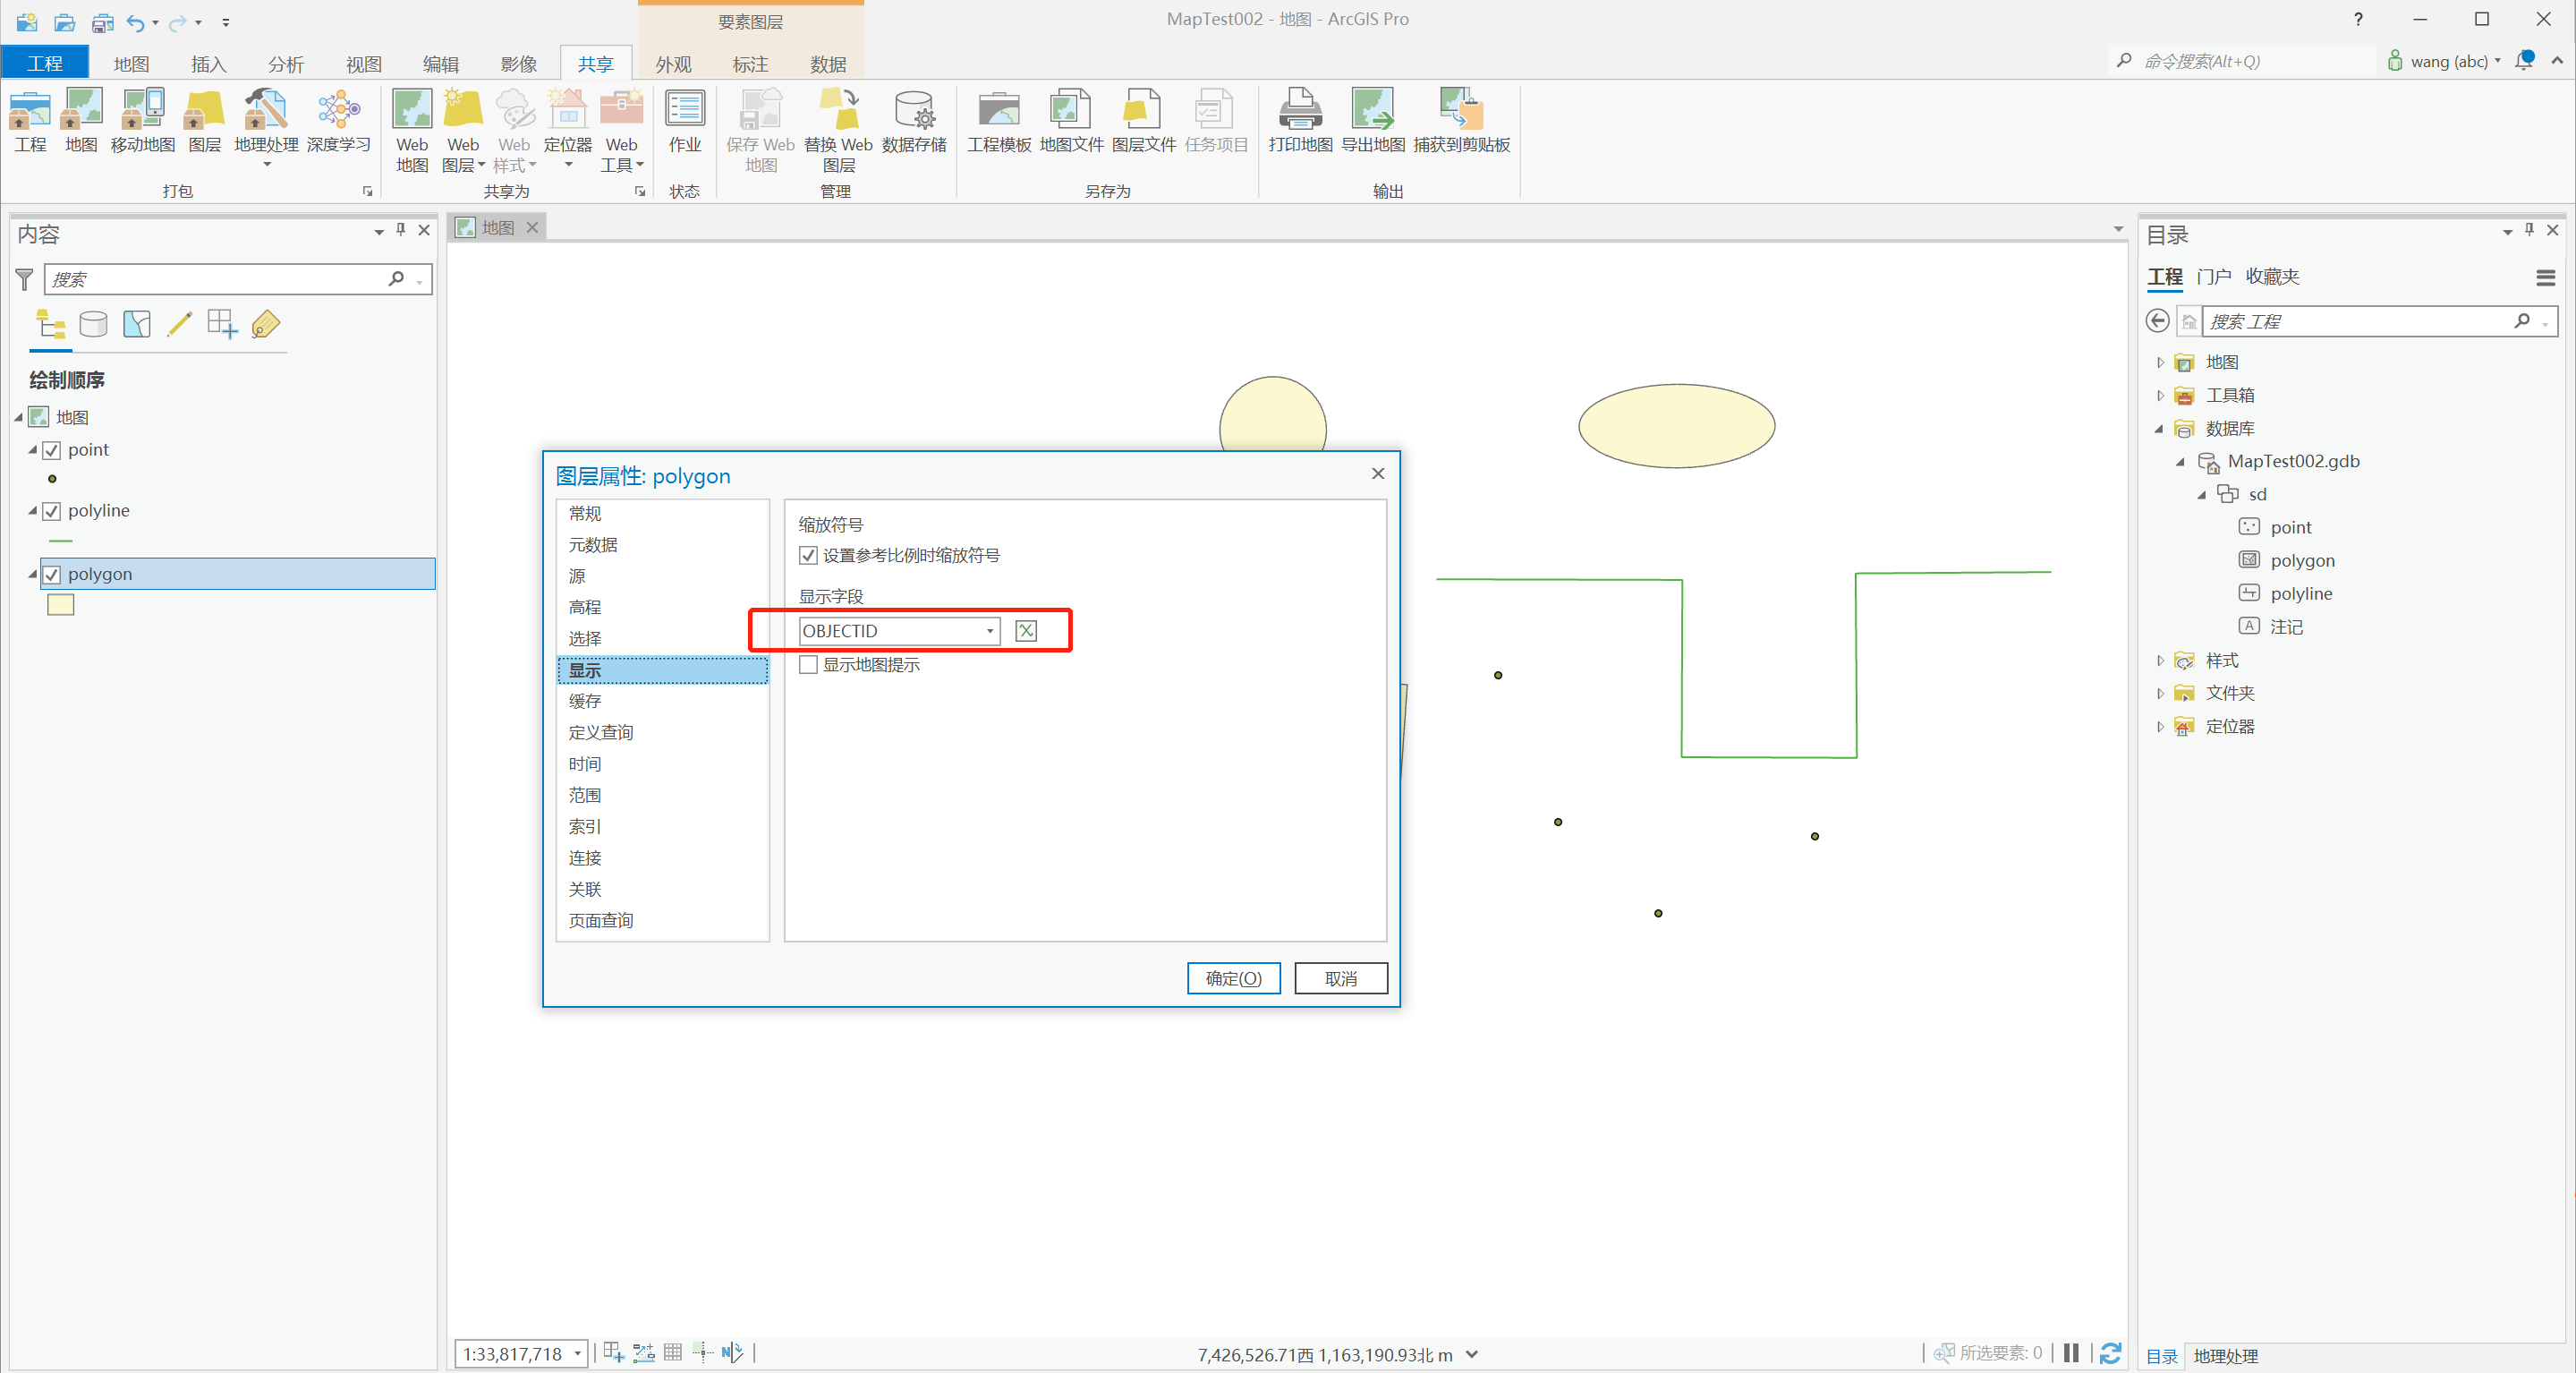Screen dimensions: 2576x1373
Task: Toggle visibility of the polyline layer
Action: click(x=52, y=511)
